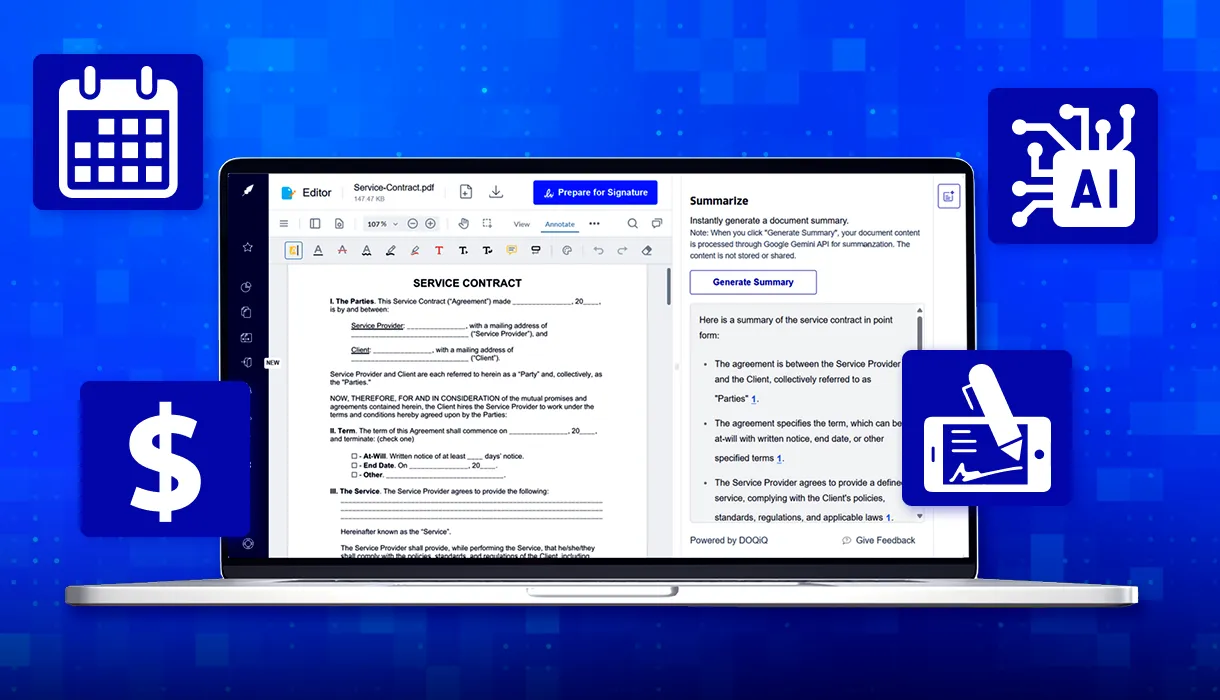Click the Editor logo icon
1220x700 pixels.
288,193
